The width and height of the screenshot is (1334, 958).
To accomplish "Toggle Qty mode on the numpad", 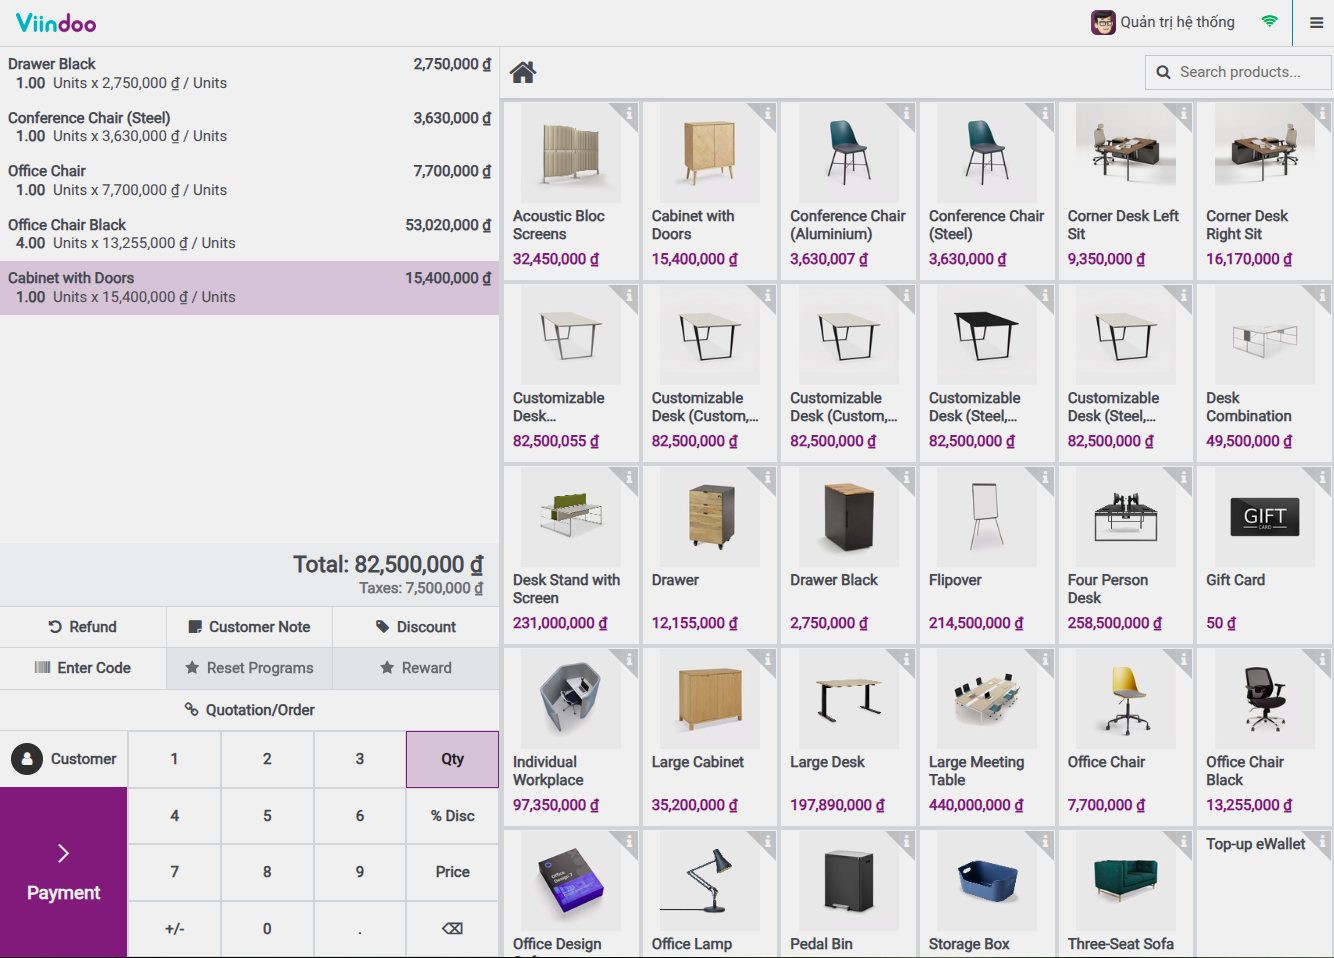I will coord(451,759).
